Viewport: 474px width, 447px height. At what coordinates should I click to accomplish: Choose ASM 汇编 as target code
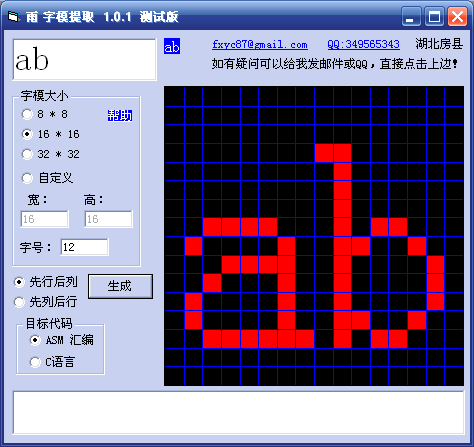(x=62, y=340)
